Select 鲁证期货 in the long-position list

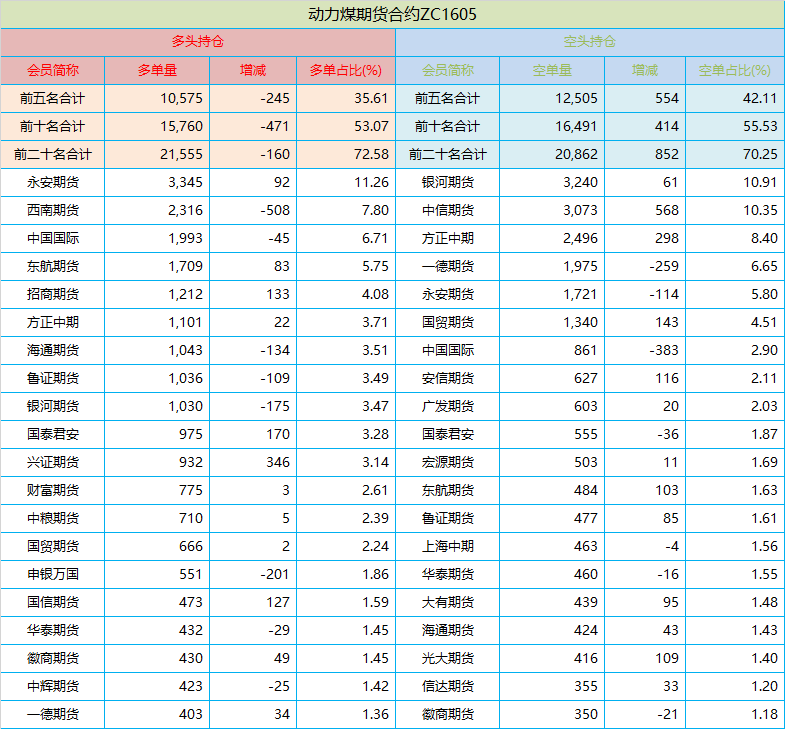[x=53, y=379]
